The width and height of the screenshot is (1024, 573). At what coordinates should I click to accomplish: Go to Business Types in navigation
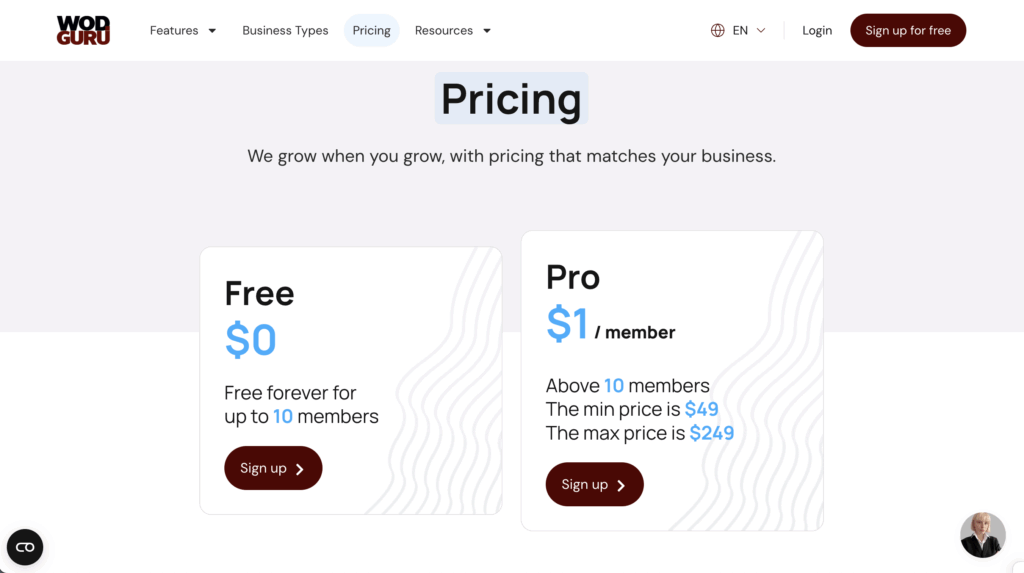[285, 31]
